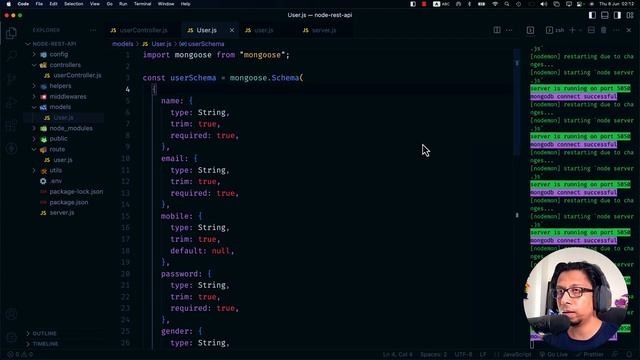
Task: Expand the config folder
Action: pos(64,54)
